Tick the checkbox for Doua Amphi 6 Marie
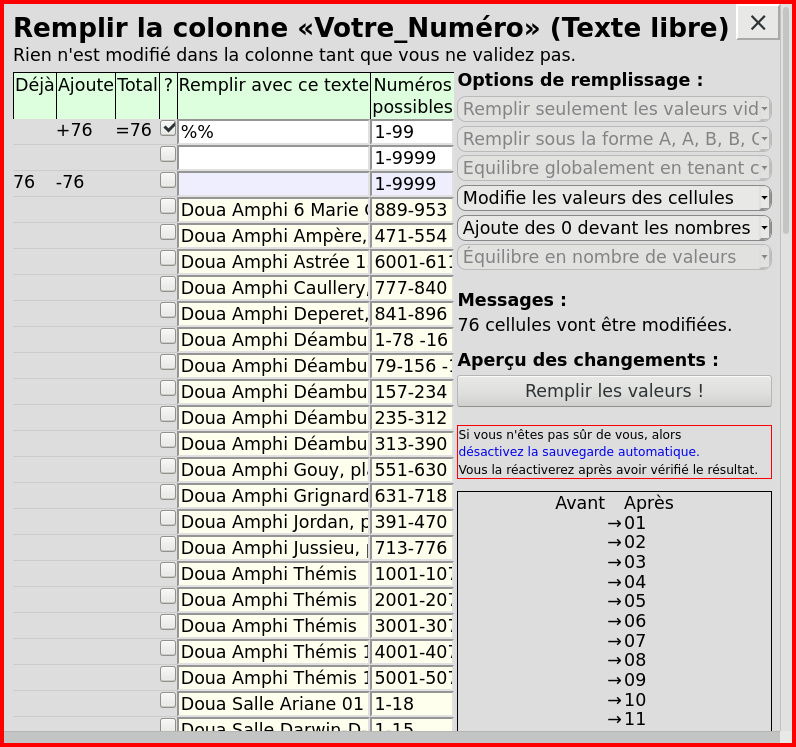The image size is (796, 747). point(168,206)
